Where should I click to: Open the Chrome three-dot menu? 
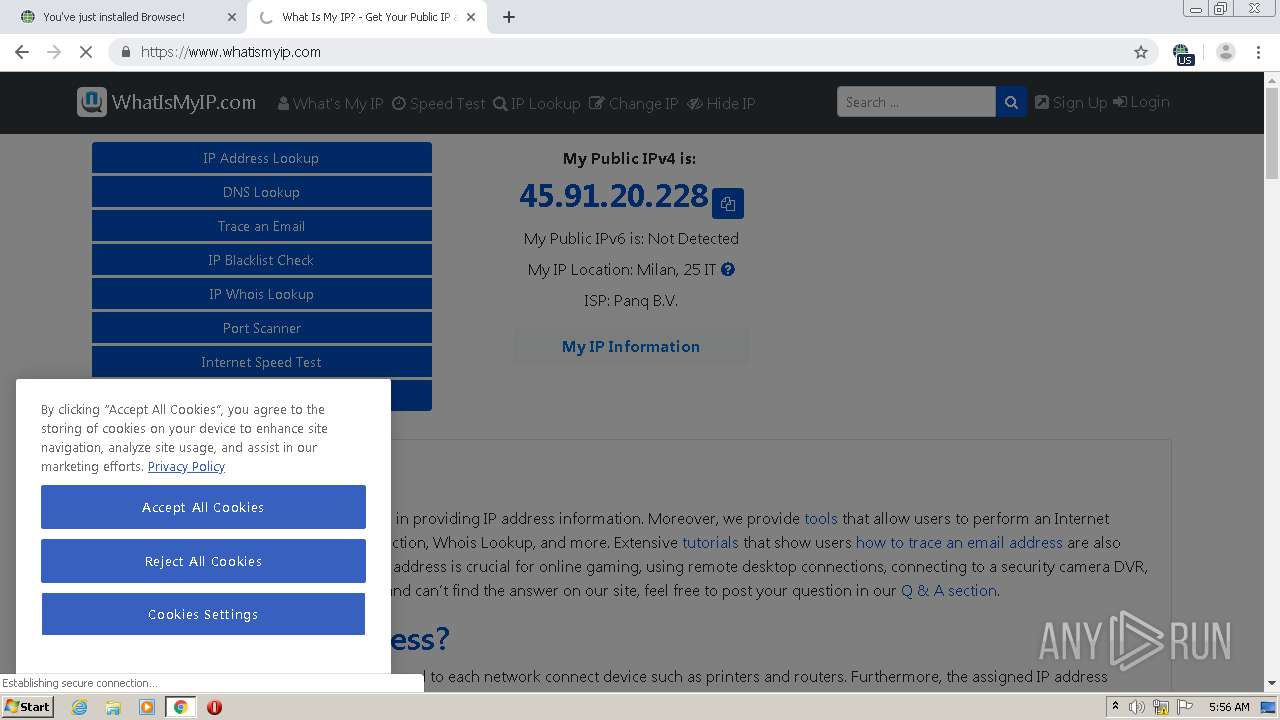click(x=1259, y=52)
